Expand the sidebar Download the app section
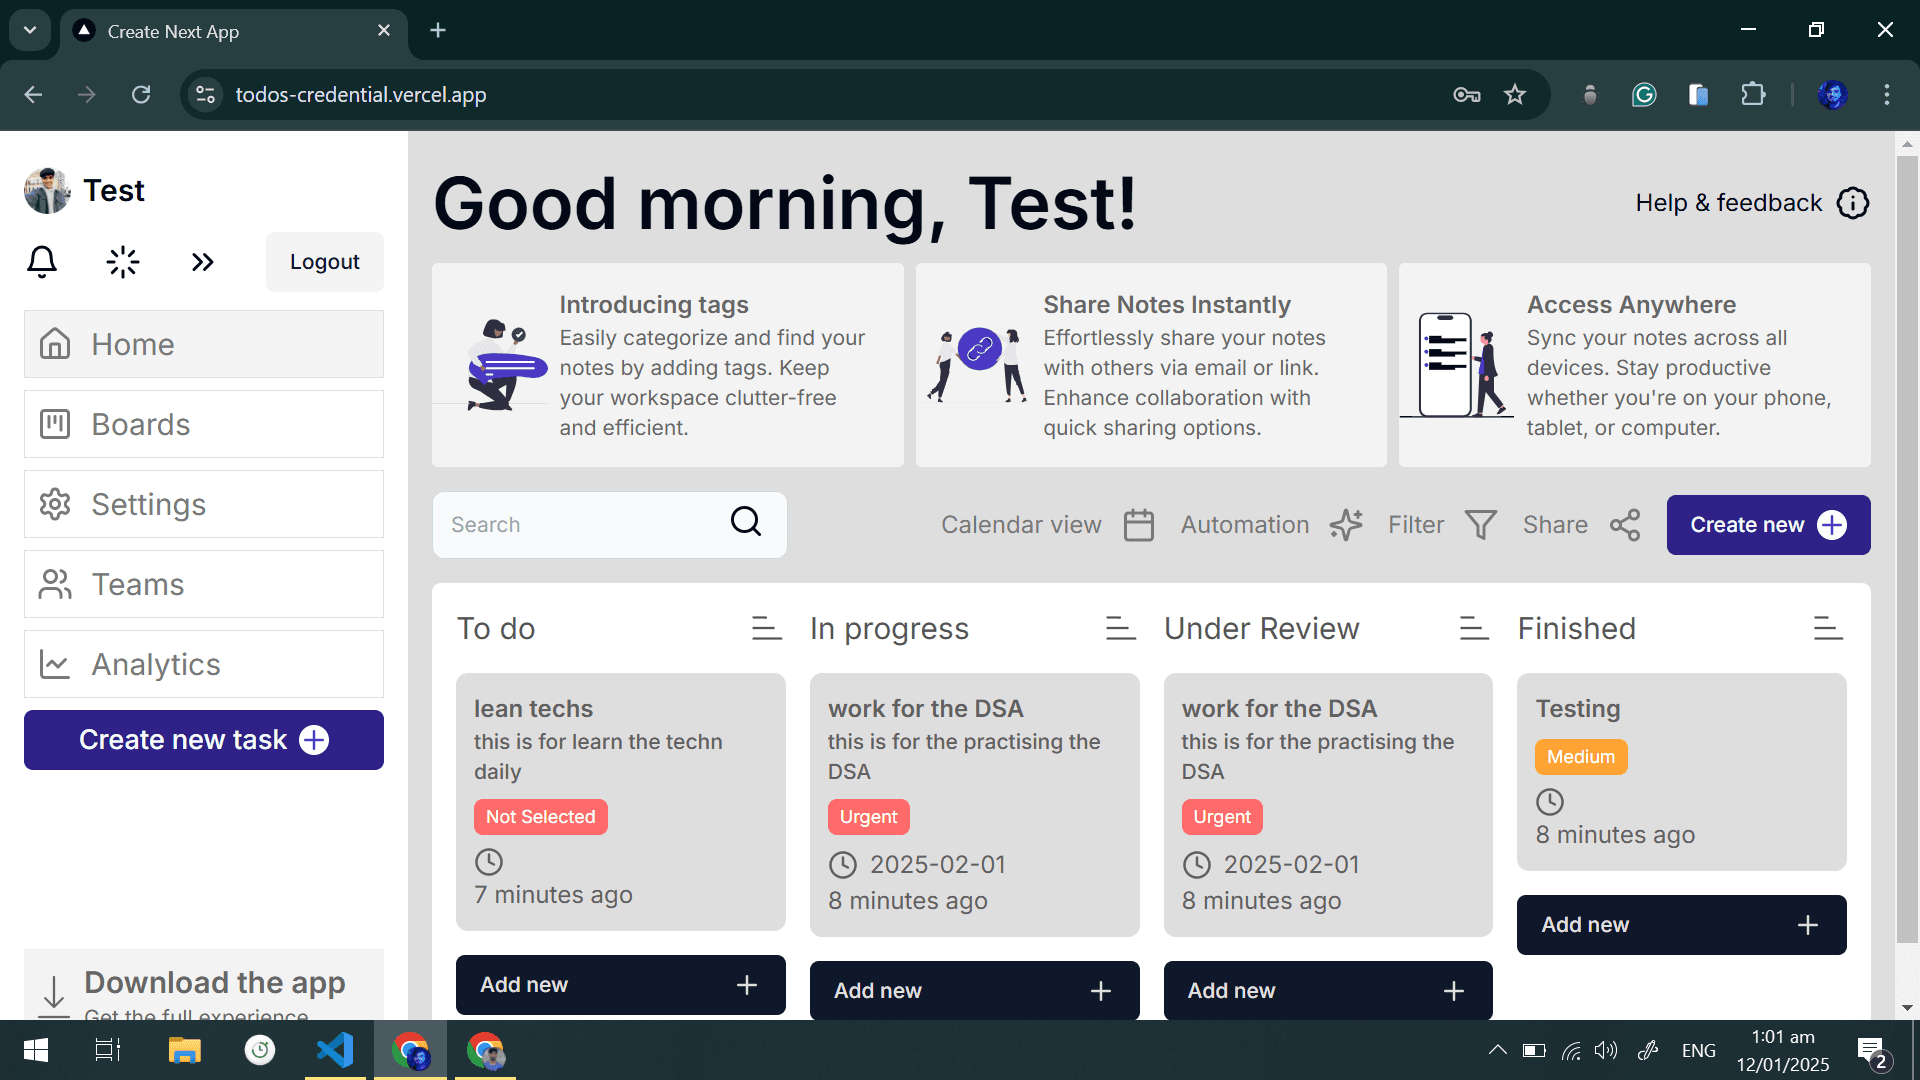The image size is (1920, 1080). pyautogui.click(x=204, y=990)
